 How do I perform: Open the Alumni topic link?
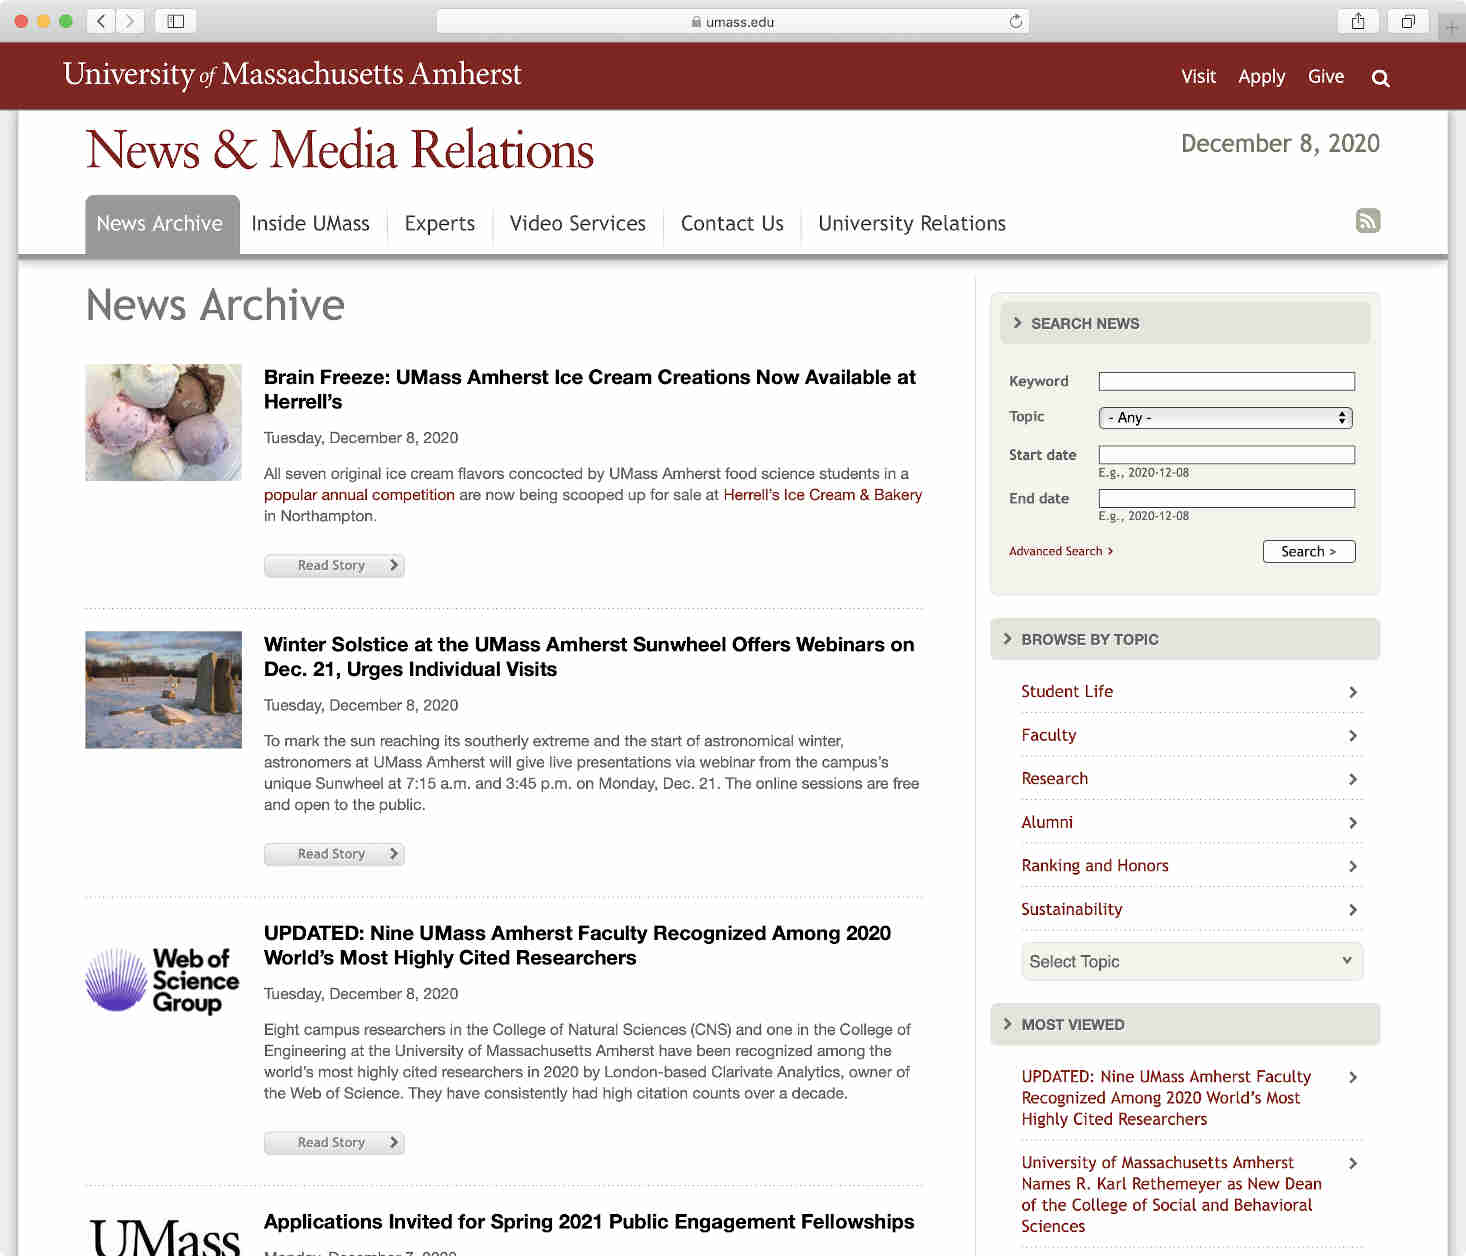click(x=1047, y=822)
